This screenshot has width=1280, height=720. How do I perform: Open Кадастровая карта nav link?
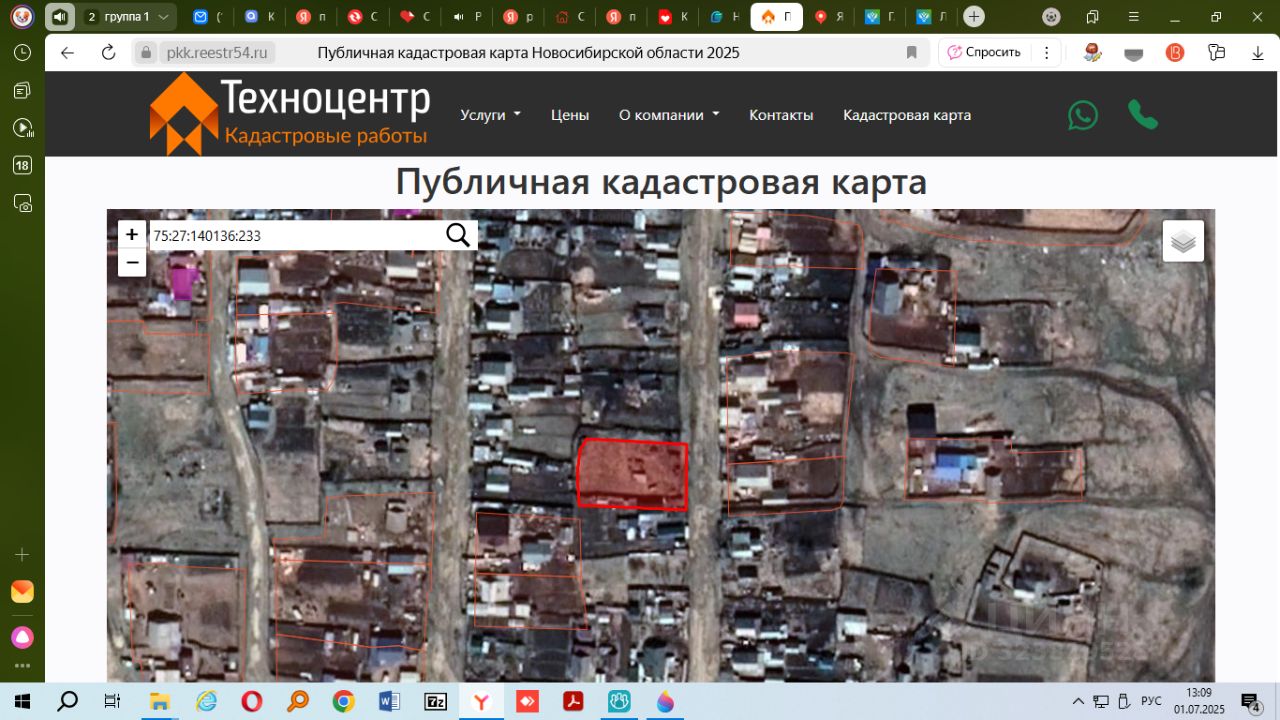(x=907, y=115)
